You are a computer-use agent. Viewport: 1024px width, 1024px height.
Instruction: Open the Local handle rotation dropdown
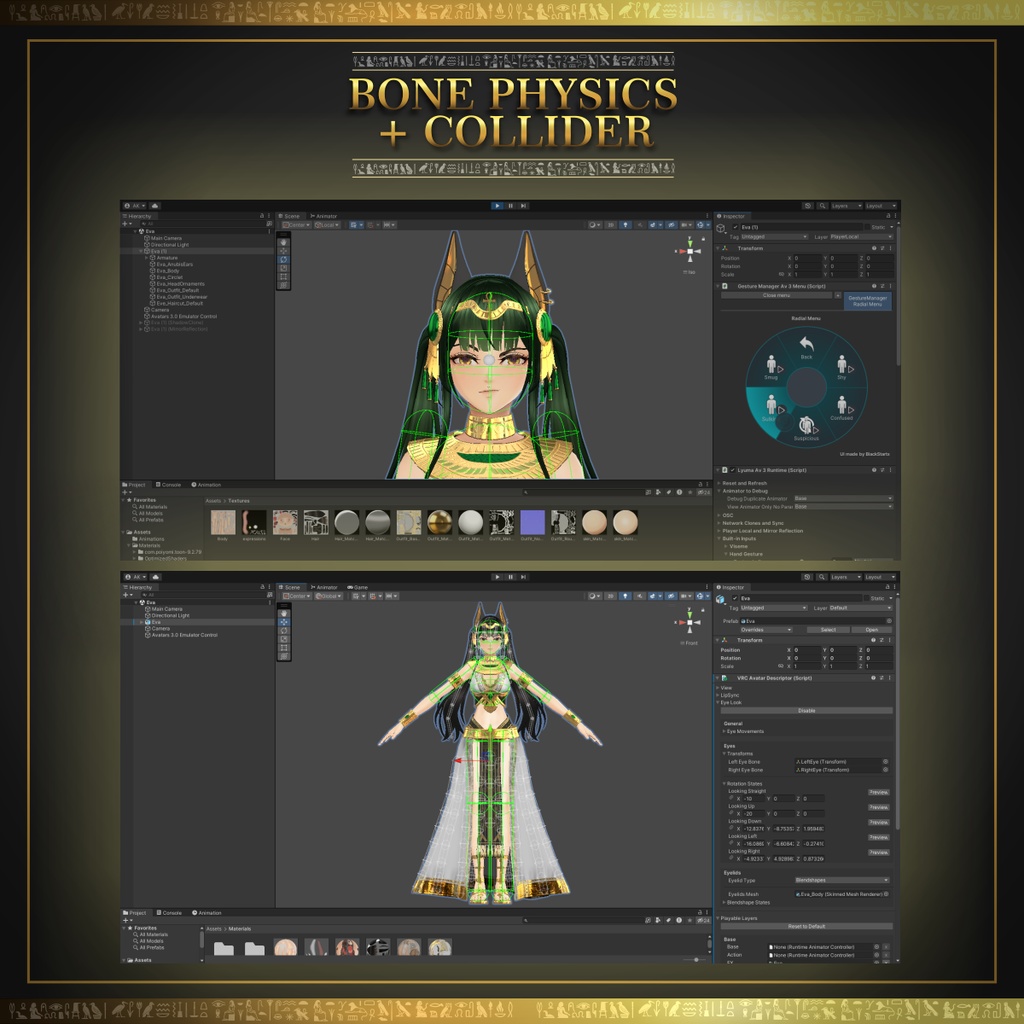[327, 225]
